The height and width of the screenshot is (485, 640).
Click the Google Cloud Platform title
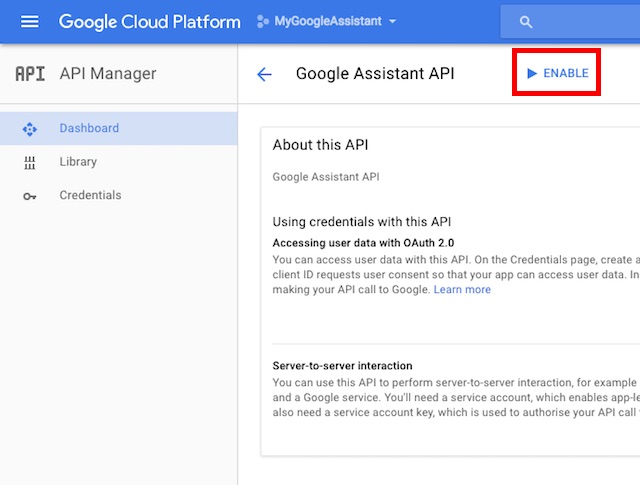coord(149,21)
